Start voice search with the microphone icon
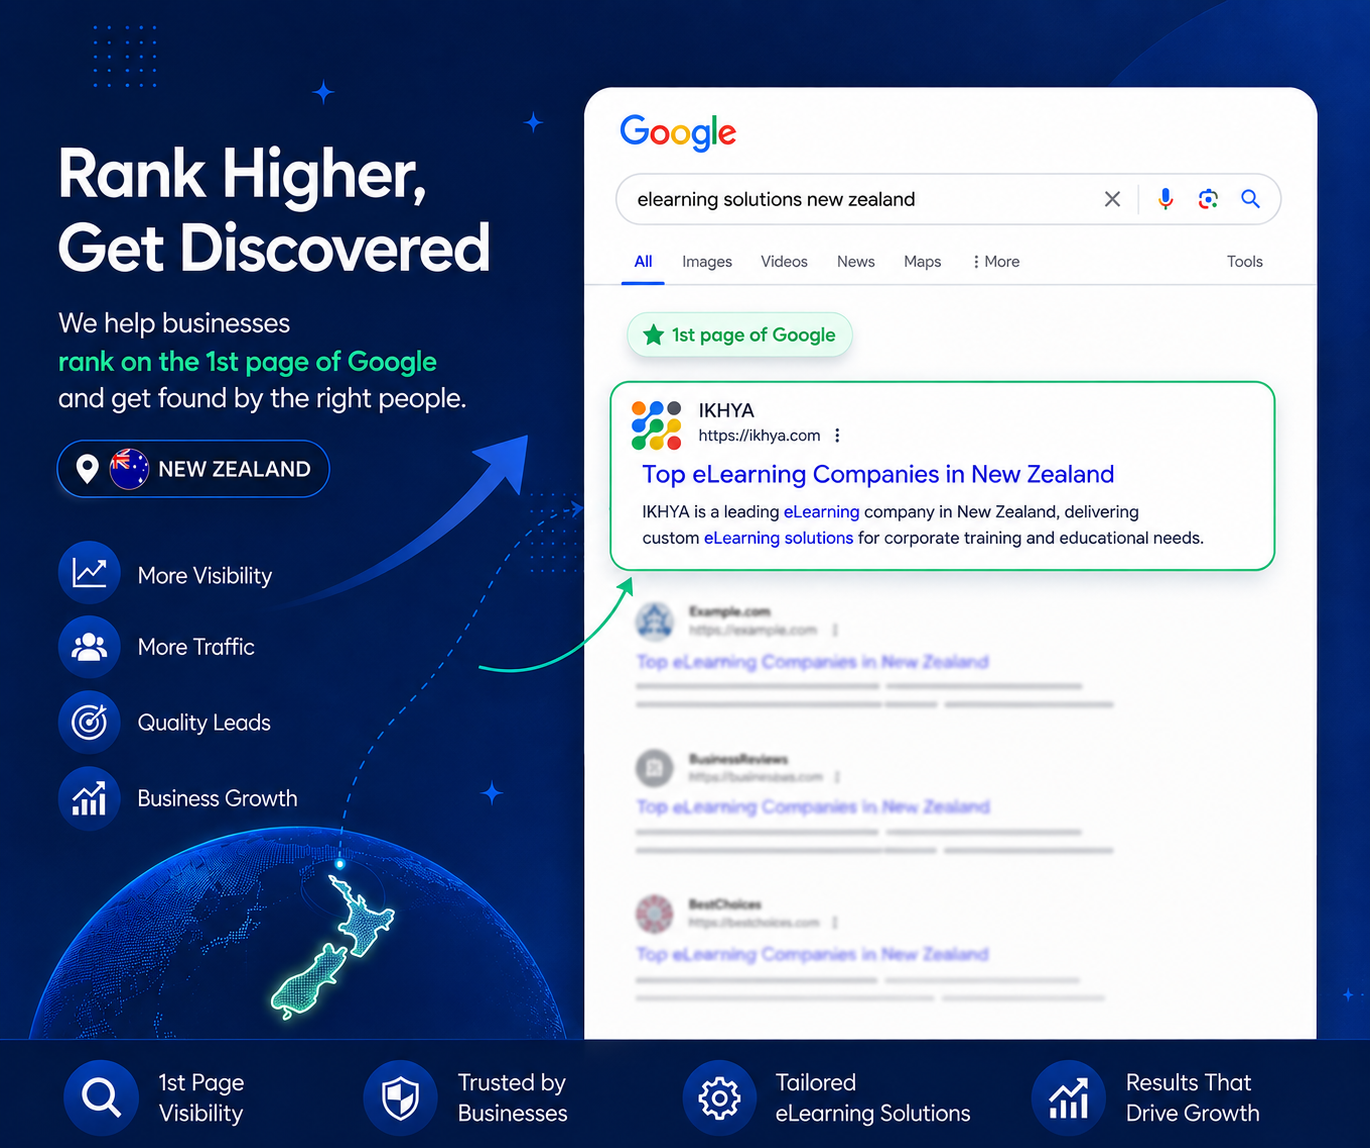 point(1165,199)
